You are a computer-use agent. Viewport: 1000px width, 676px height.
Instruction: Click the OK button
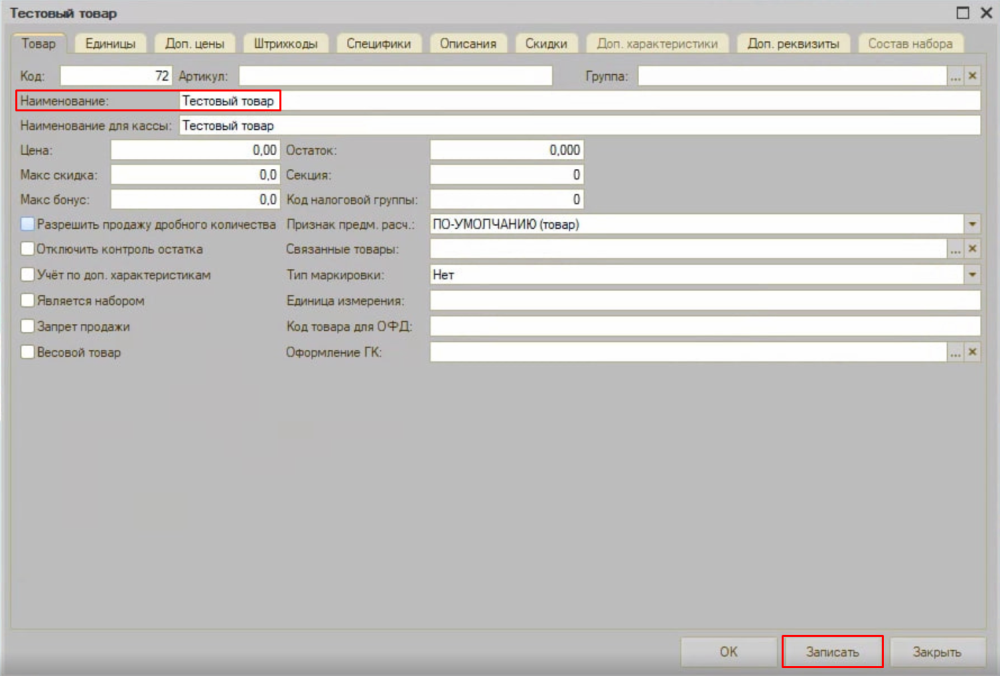(x=728, y=652)
